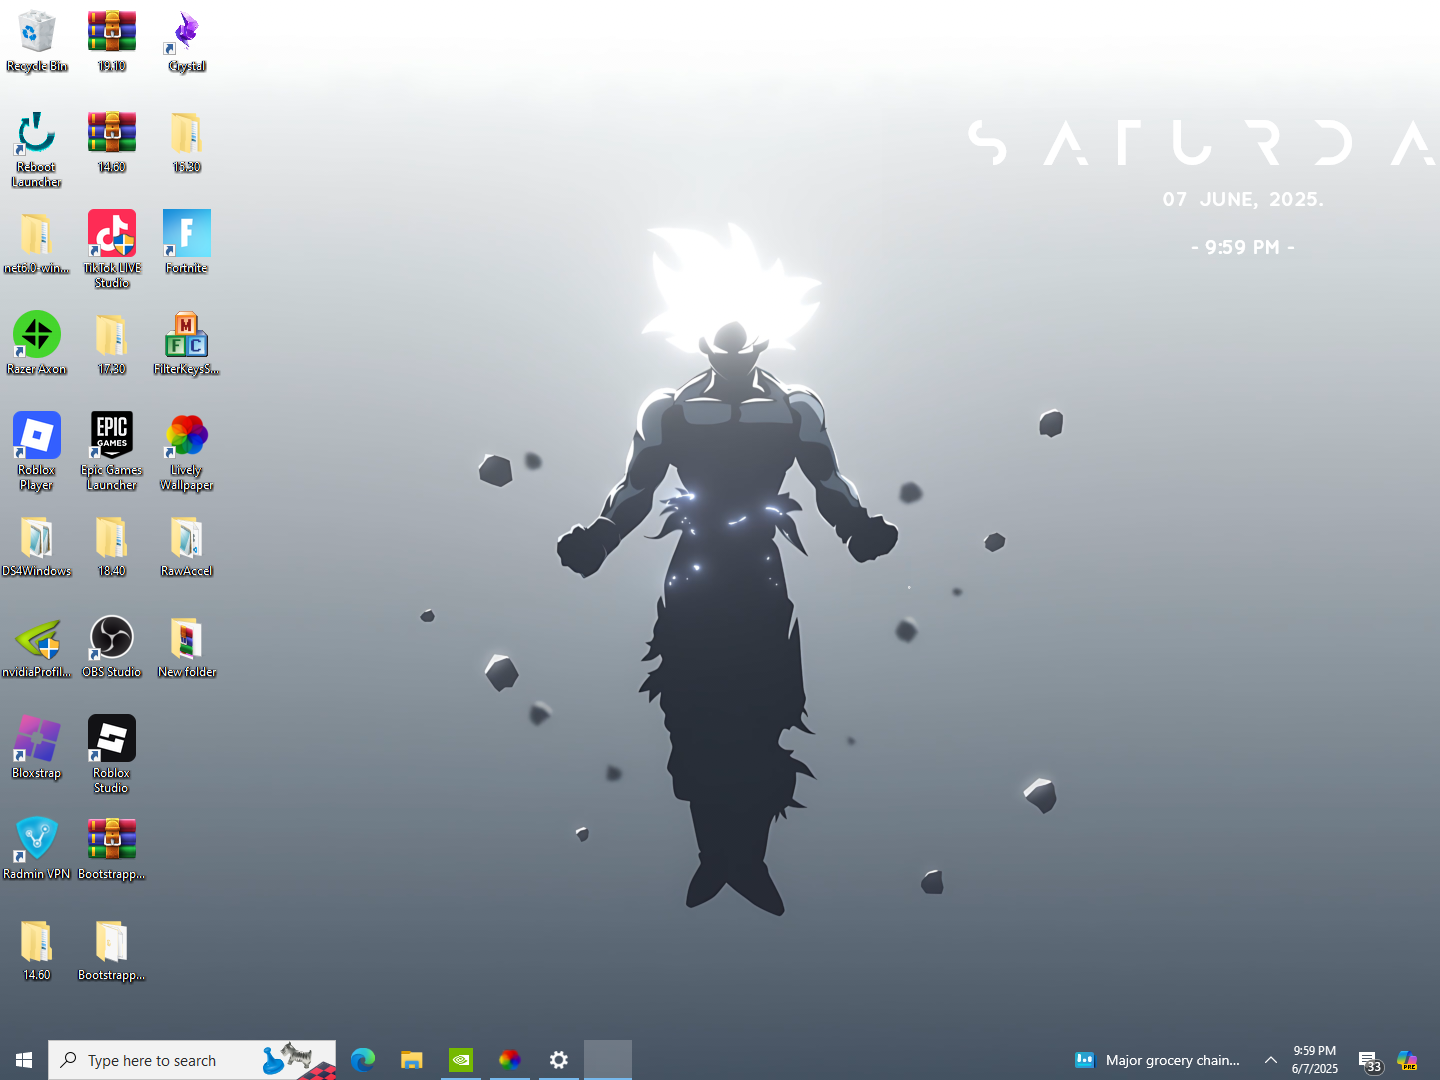Launch the Crystal shortcut

[187, 41]
